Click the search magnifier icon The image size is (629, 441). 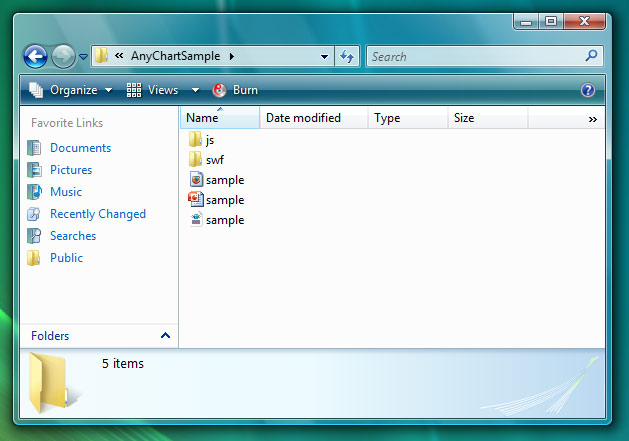coord(591,57)
